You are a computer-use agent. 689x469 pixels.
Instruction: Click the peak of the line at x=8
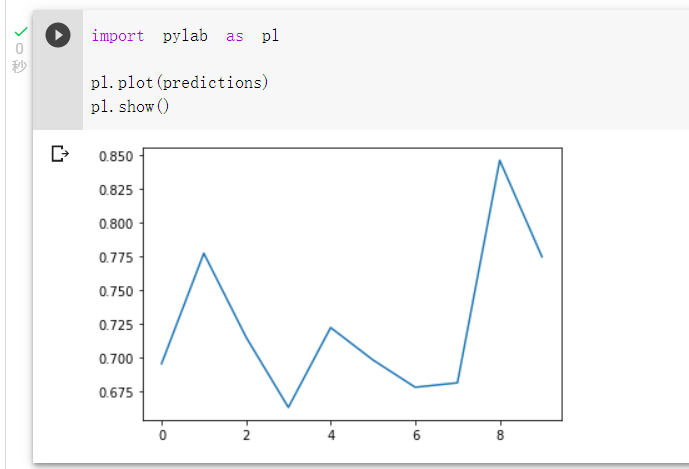(x=500, y=160)
